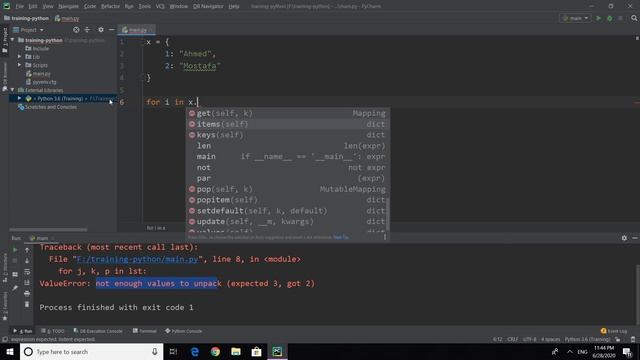Screen dimensions: 640x360
Task: Click the Stop square icon in top toolbar
Action: 620,18
